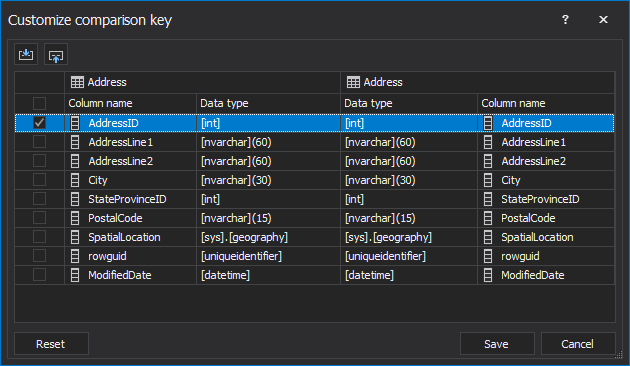Check the rowguid checkbox
The height and width of the screenshot is (366, 630).
click(39, 256)
